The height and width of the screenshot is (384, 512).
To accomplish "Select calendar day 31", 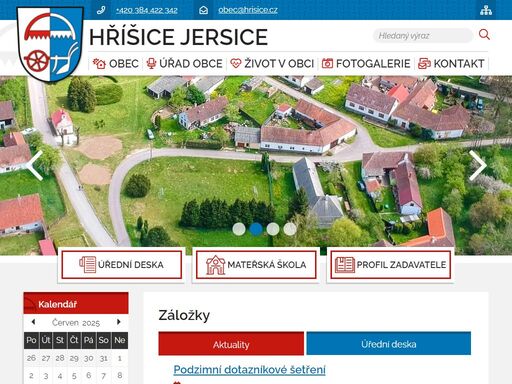I will point(103,358).
